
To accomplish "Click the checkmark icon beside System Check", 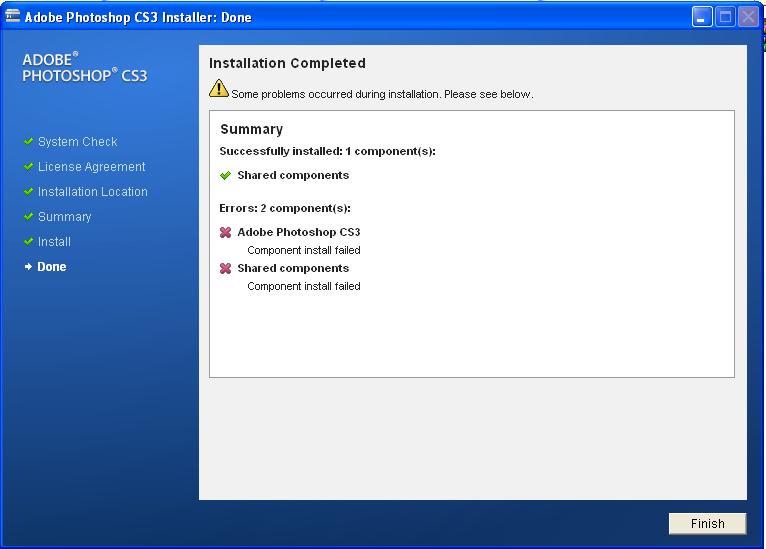I will 29,142.
